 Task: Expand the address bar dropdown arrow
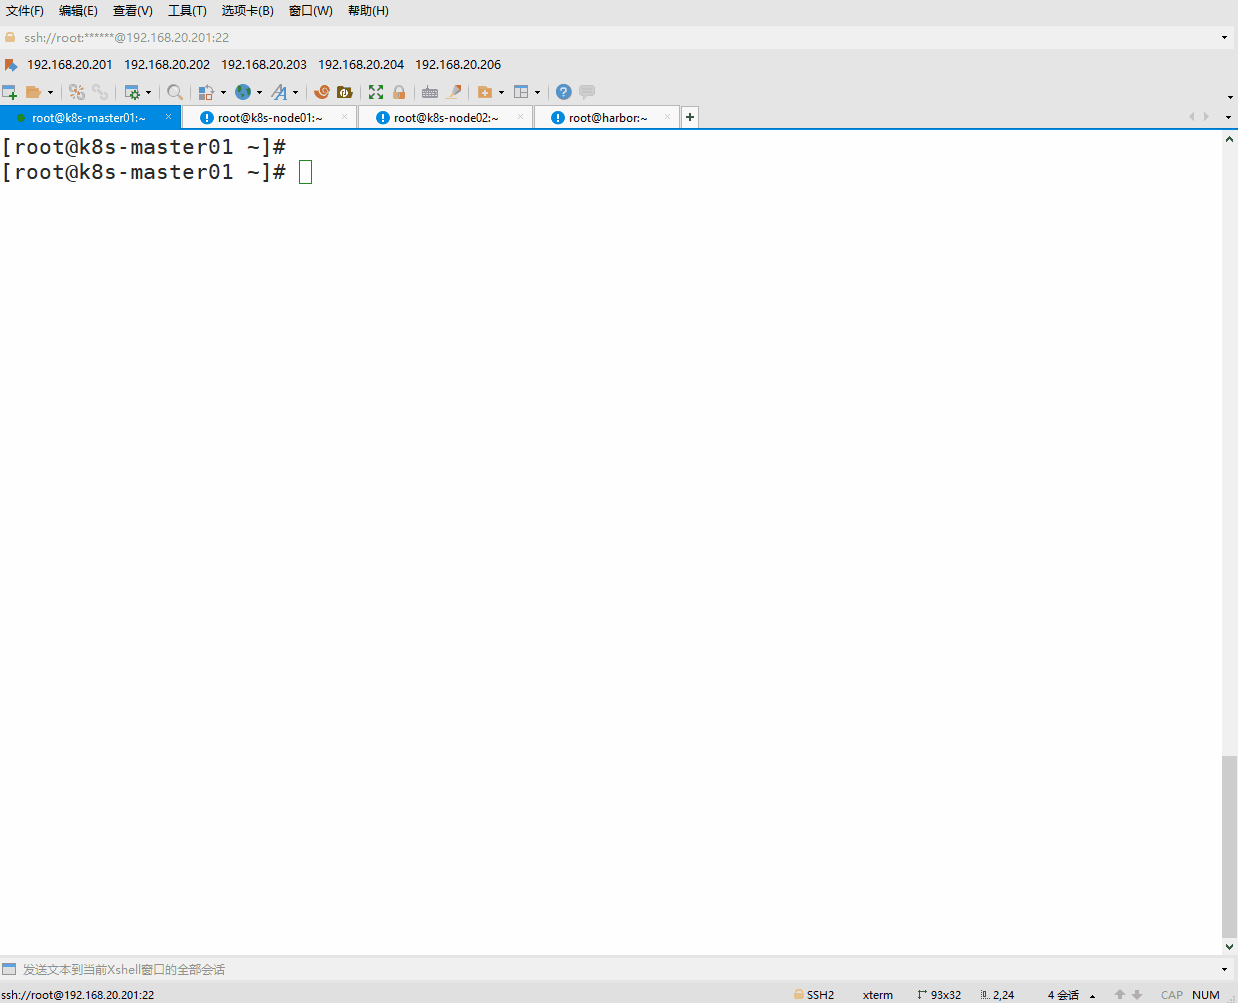[1224, 38]
